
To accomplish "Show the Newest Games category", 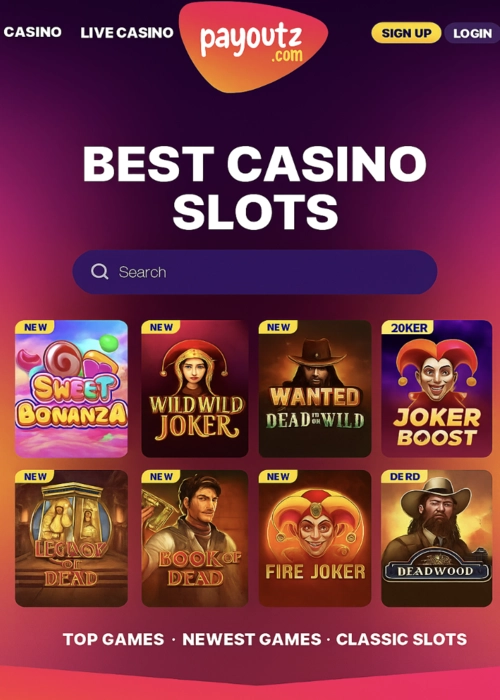I will pyautogui.click(x=252, y=639).
